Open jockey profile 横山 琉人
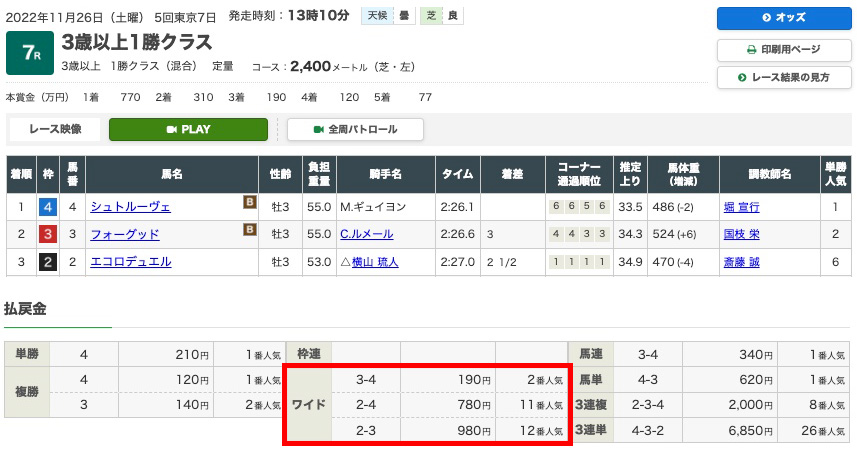This screenshot has width=857, height=455. click(x=374, y=262)
